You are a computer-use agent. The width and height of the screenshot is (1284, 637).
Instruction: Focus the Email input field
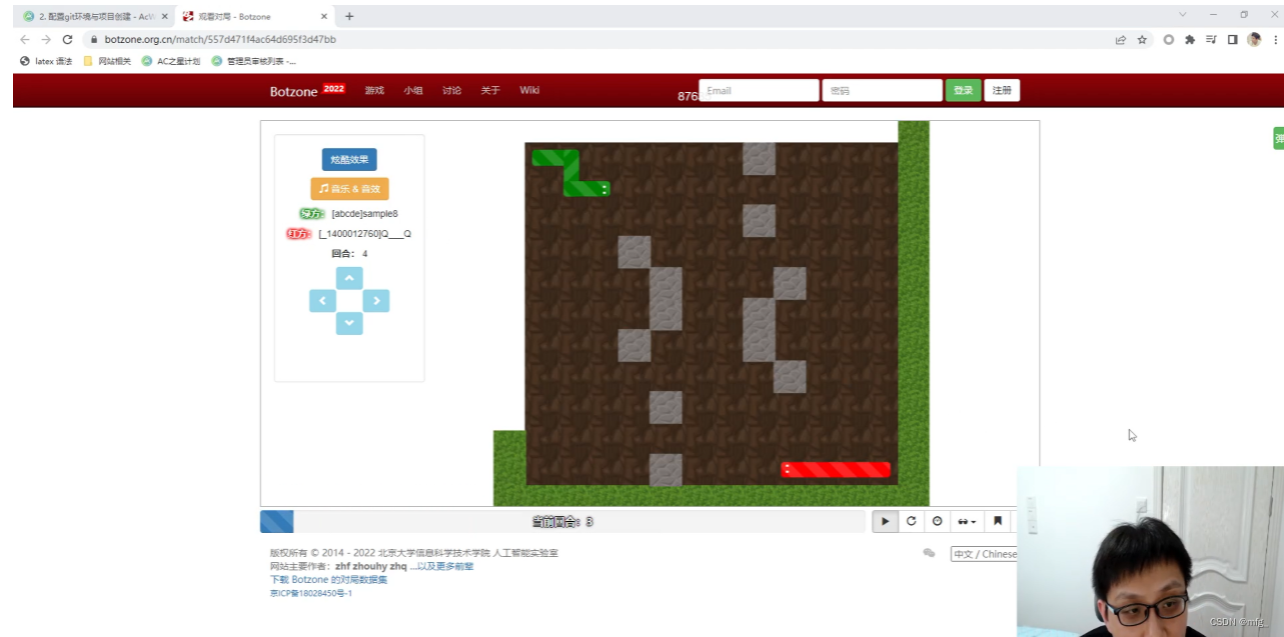click(759, 90)
